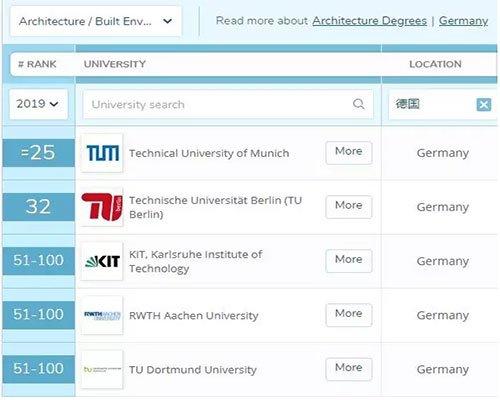Click the LOCATION column header
Image resolution: width=500 pixels, height=400 pixels.
(x=435, y=64)
